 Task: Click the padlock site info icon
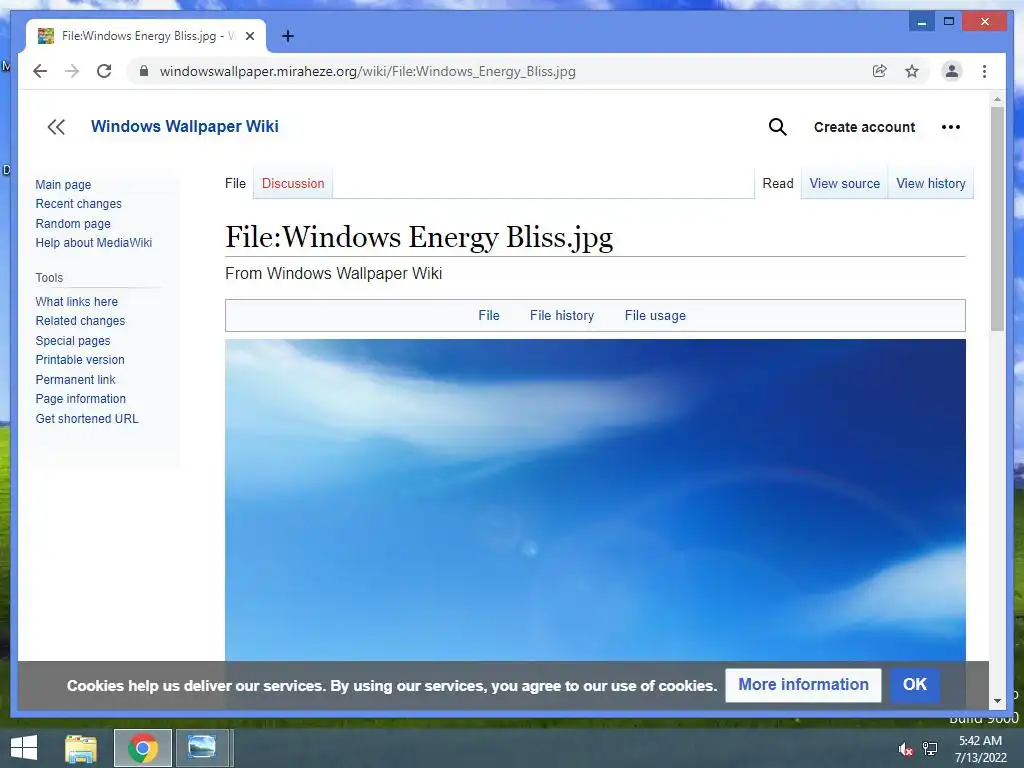[144, 71]
